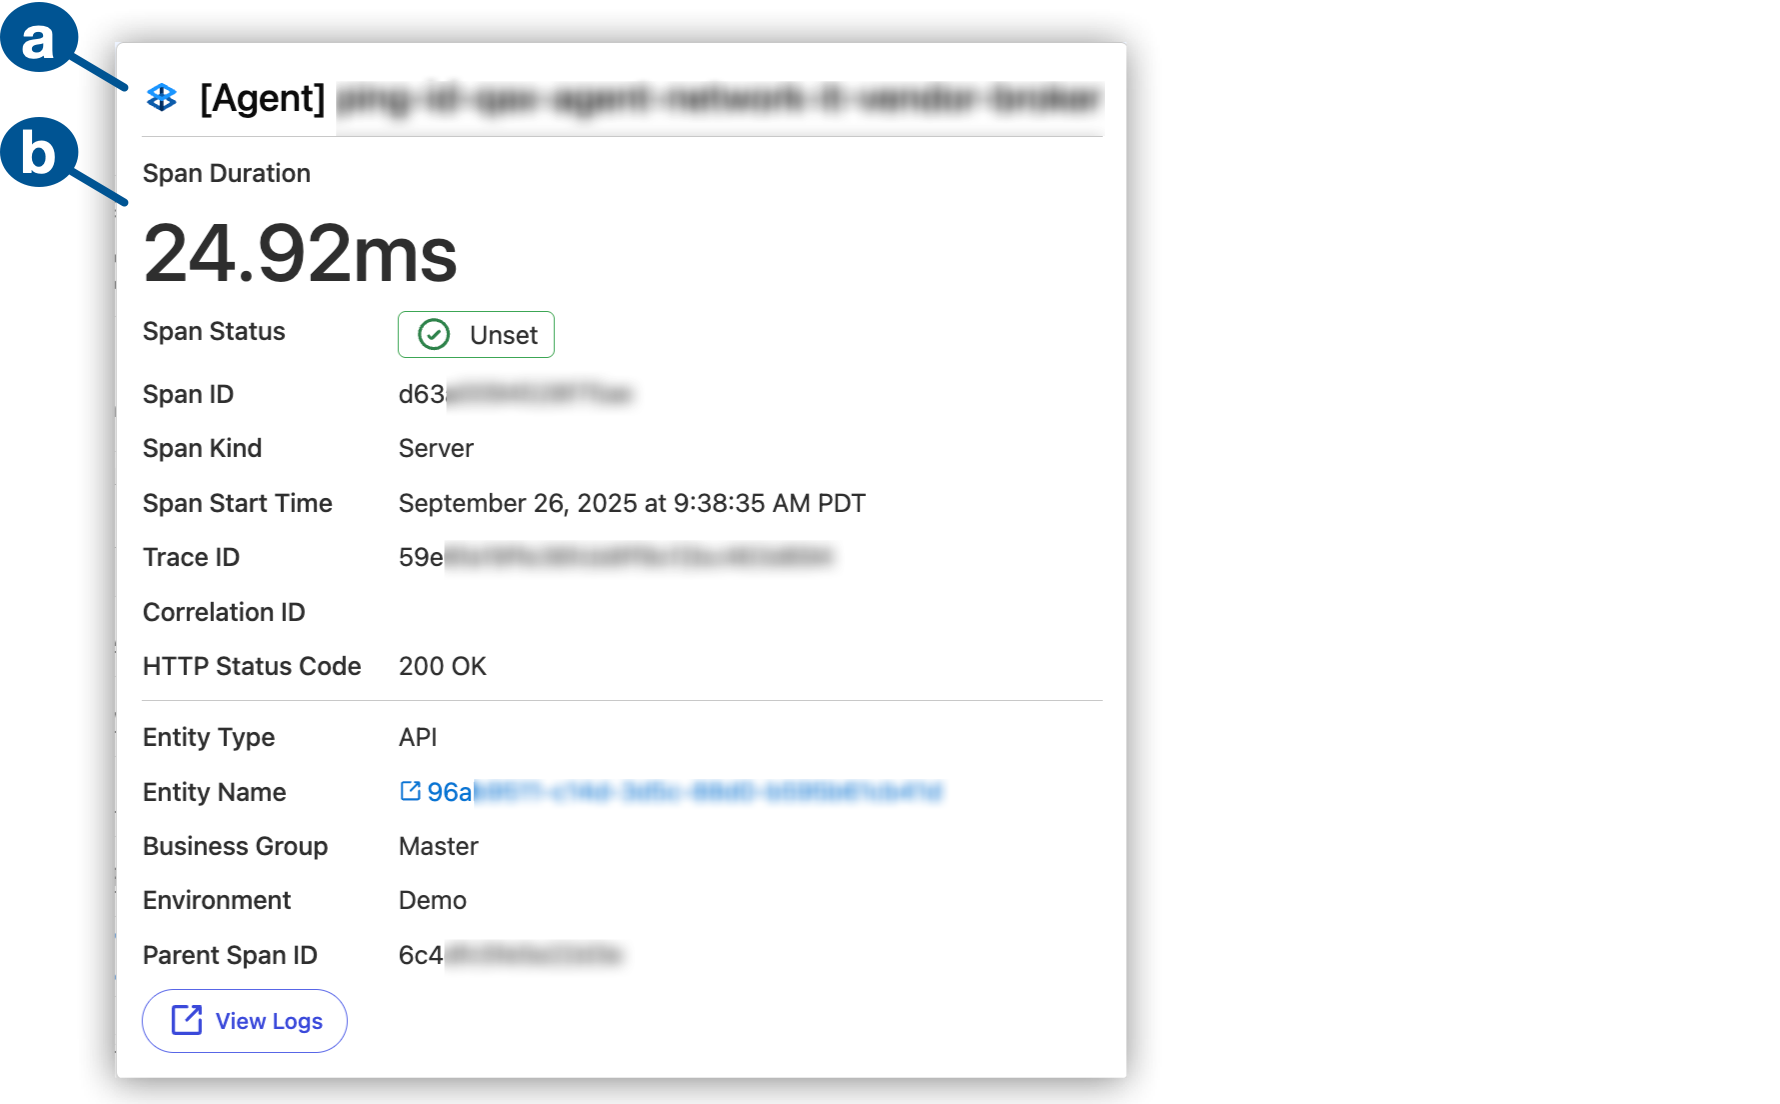Select the Span ID value starting with d63
The height and width of the screenshot is (1104, 1780).
coord(514,394)
